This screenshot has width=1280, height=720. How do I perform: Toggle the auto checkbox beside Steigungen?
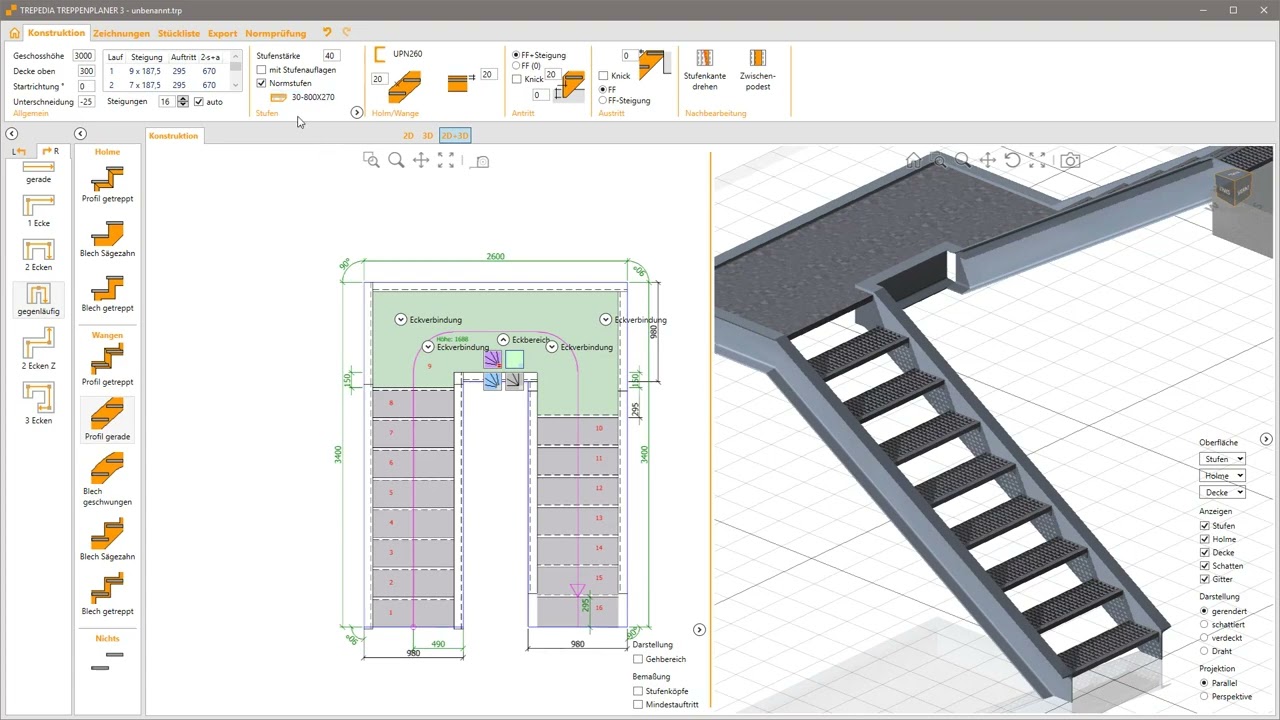coord(199,102)
